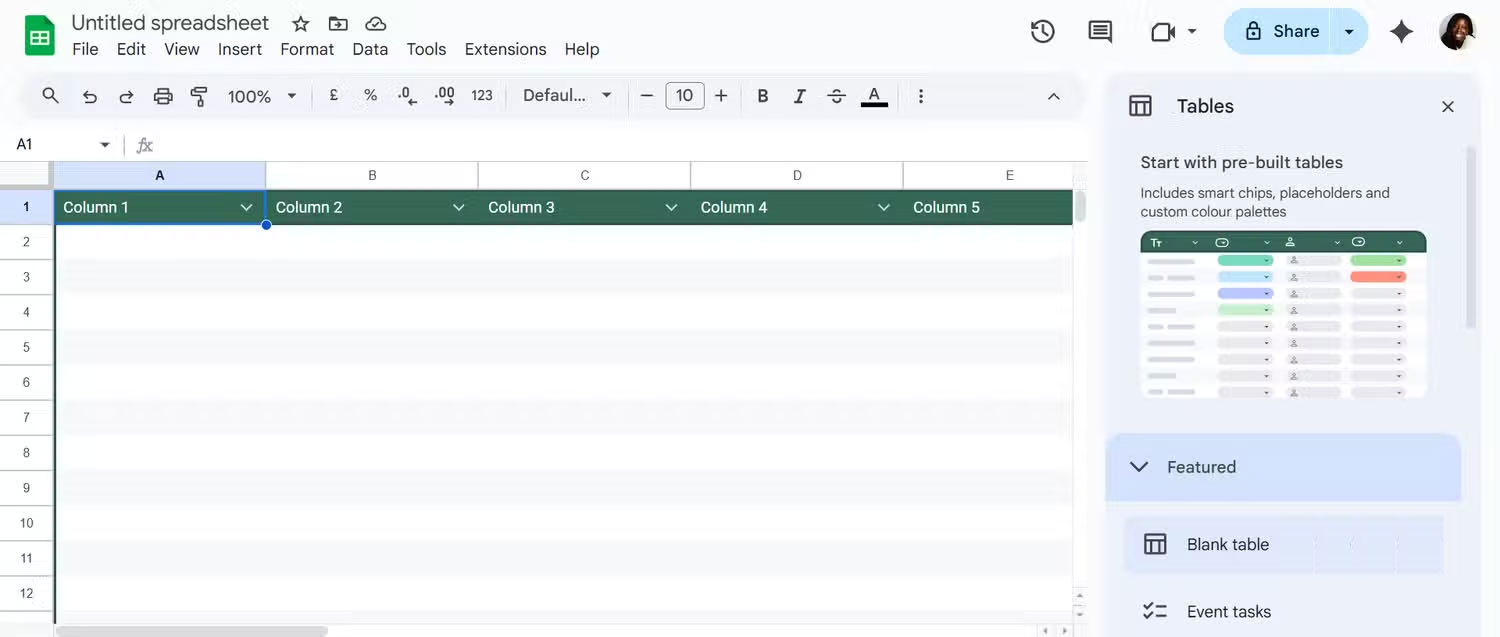Open the Extensions menu

(505, 48)
